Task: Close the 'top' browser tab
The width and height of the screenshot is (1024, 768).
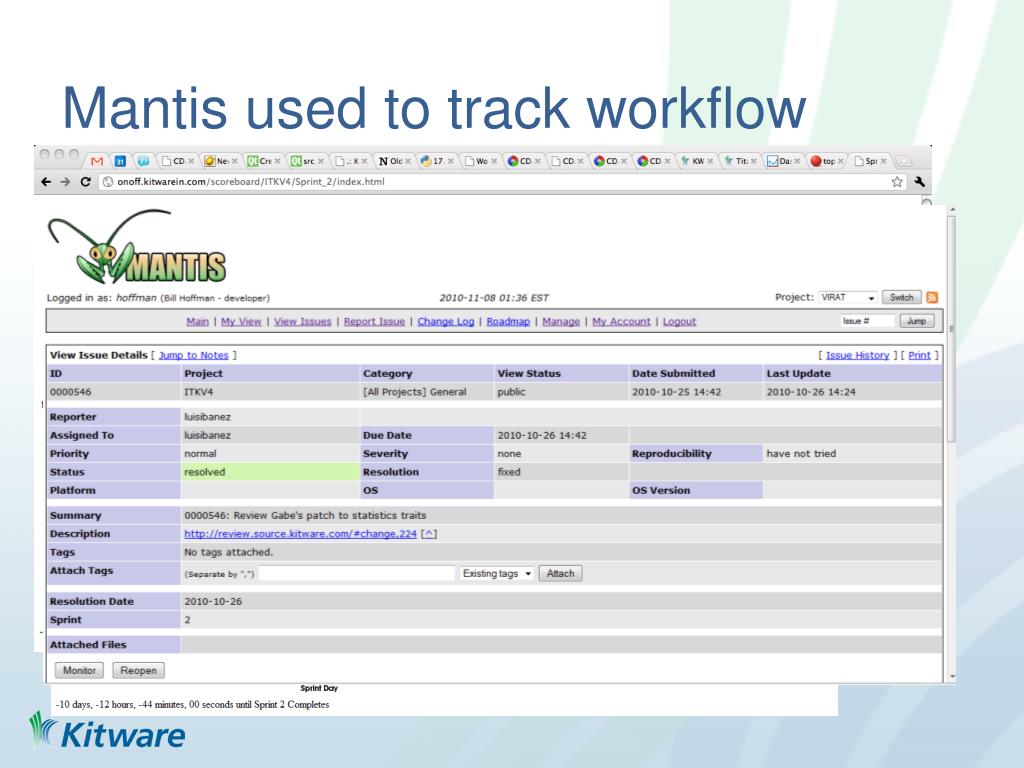Action: click(x=840, y=161)
